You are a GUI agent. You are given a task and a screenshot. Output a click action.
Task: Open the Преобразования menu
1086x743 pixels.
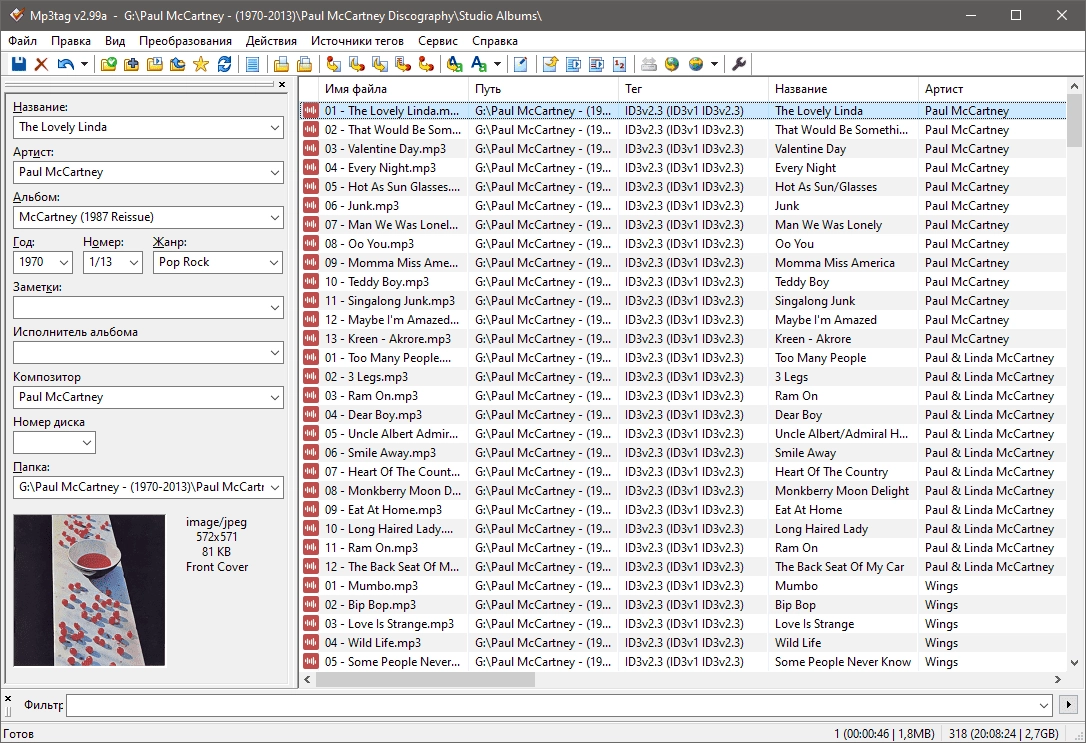pyautogui.click(x=185, y=41)
